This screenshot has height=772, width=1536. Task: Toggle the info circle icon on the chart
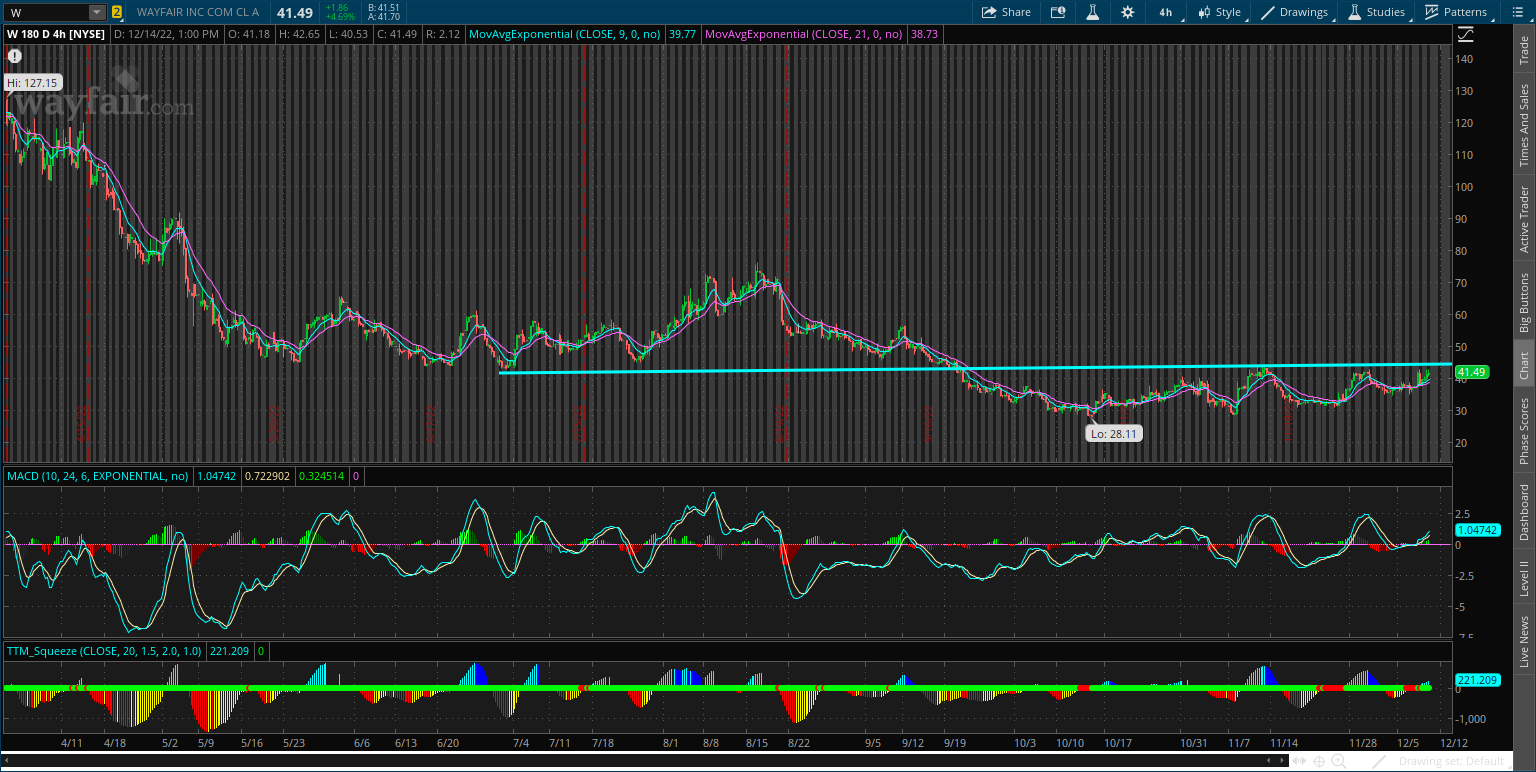point(14,56)
